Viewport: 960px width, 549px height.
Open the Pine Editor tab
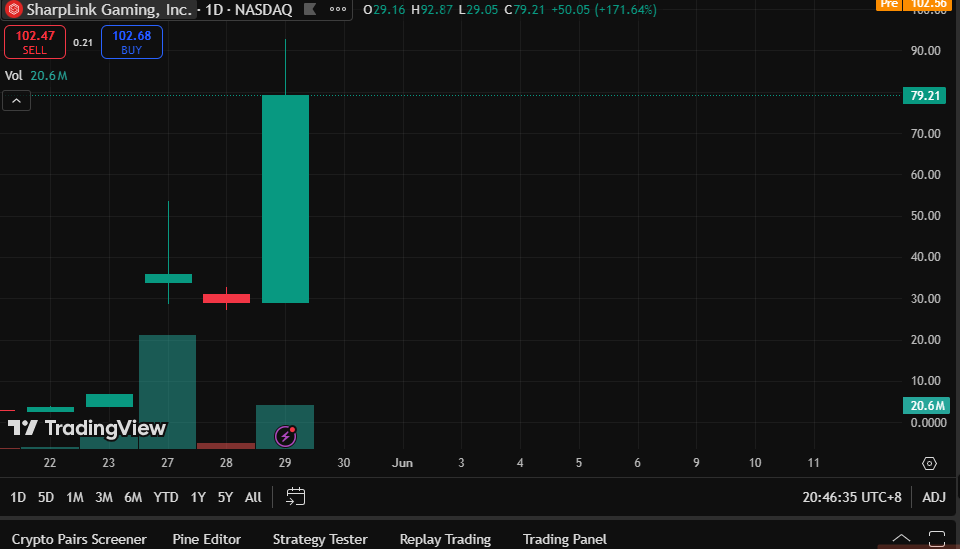pyautogui.click(x=207, y=539)
